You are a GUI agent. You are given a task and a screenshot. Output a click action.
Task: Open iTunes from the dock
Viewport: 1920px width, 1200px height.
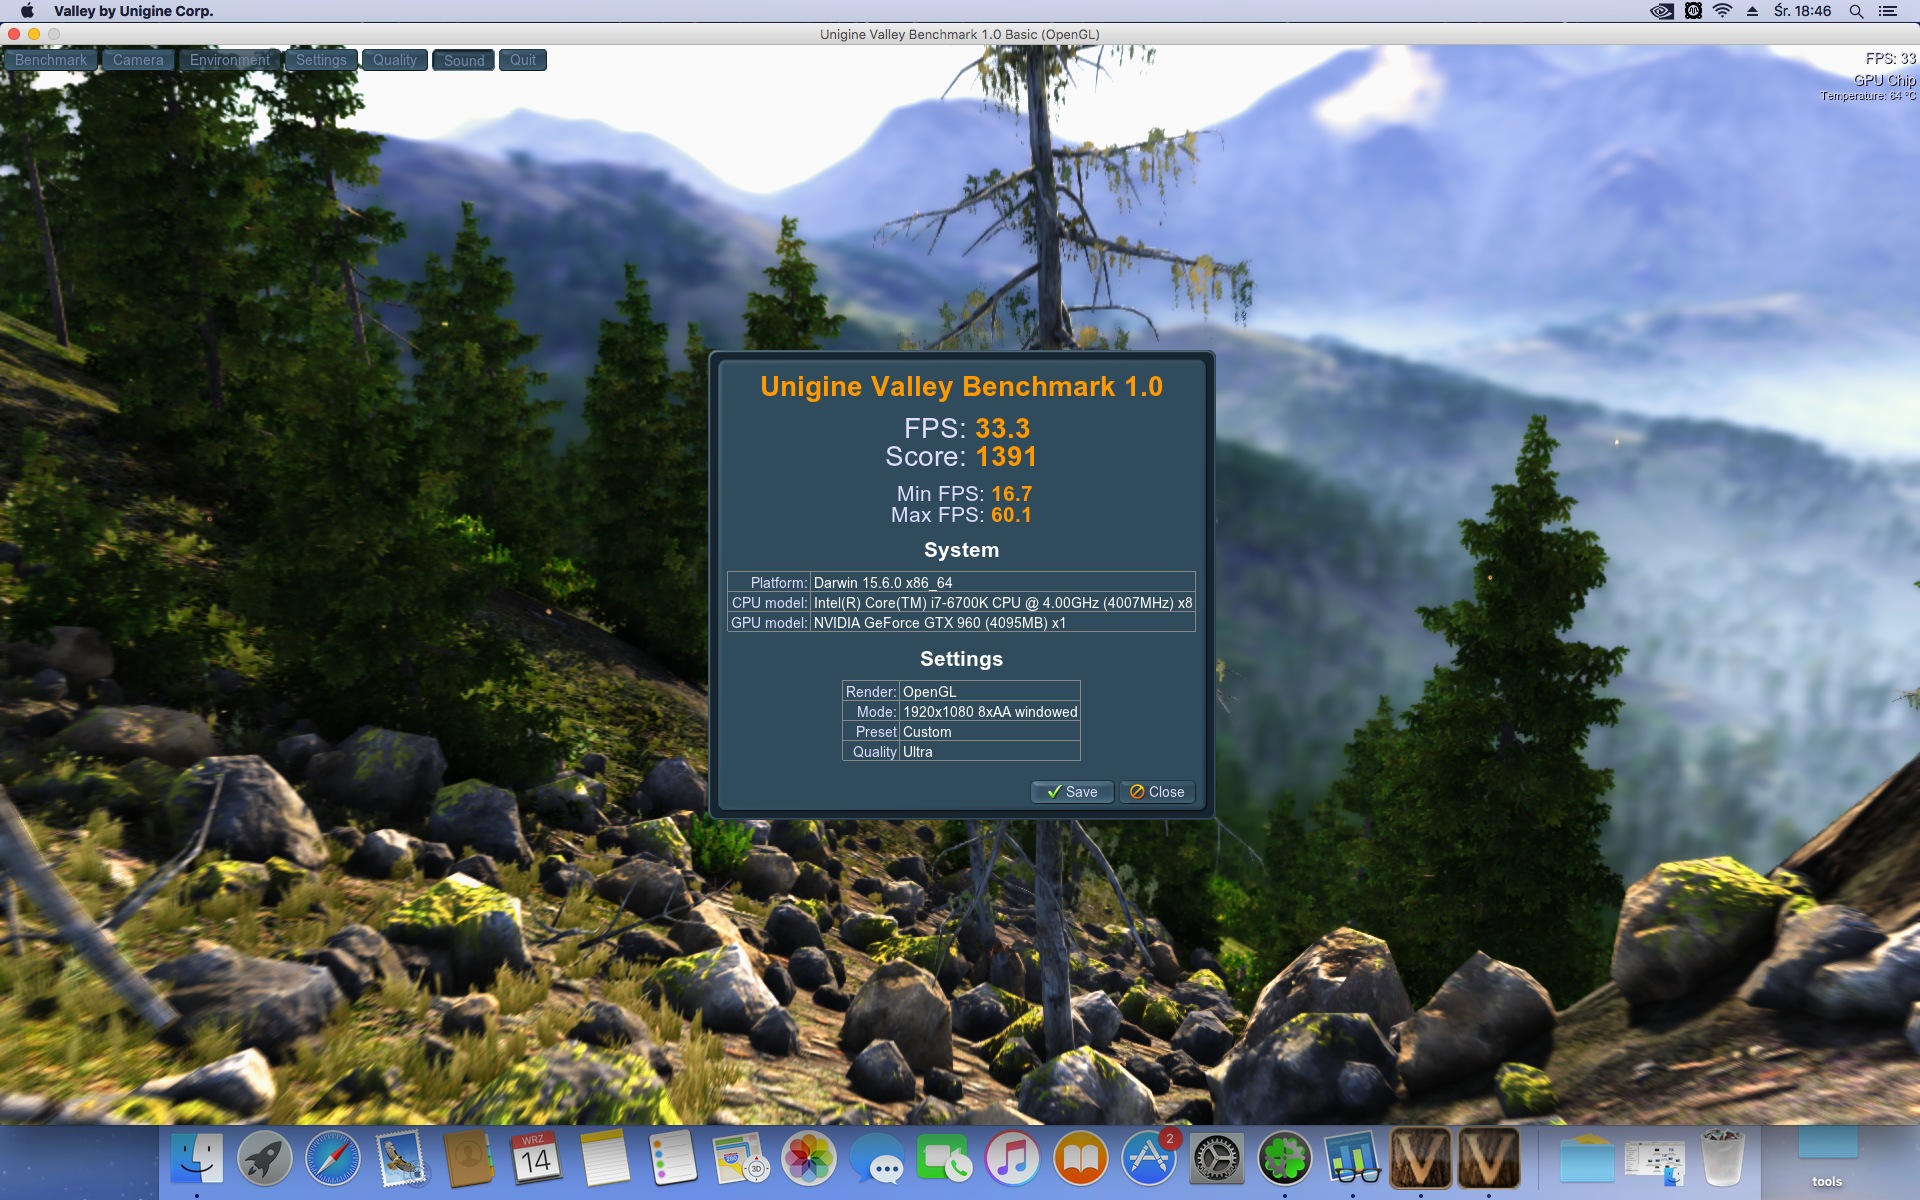click(x=1013, y=1159)
